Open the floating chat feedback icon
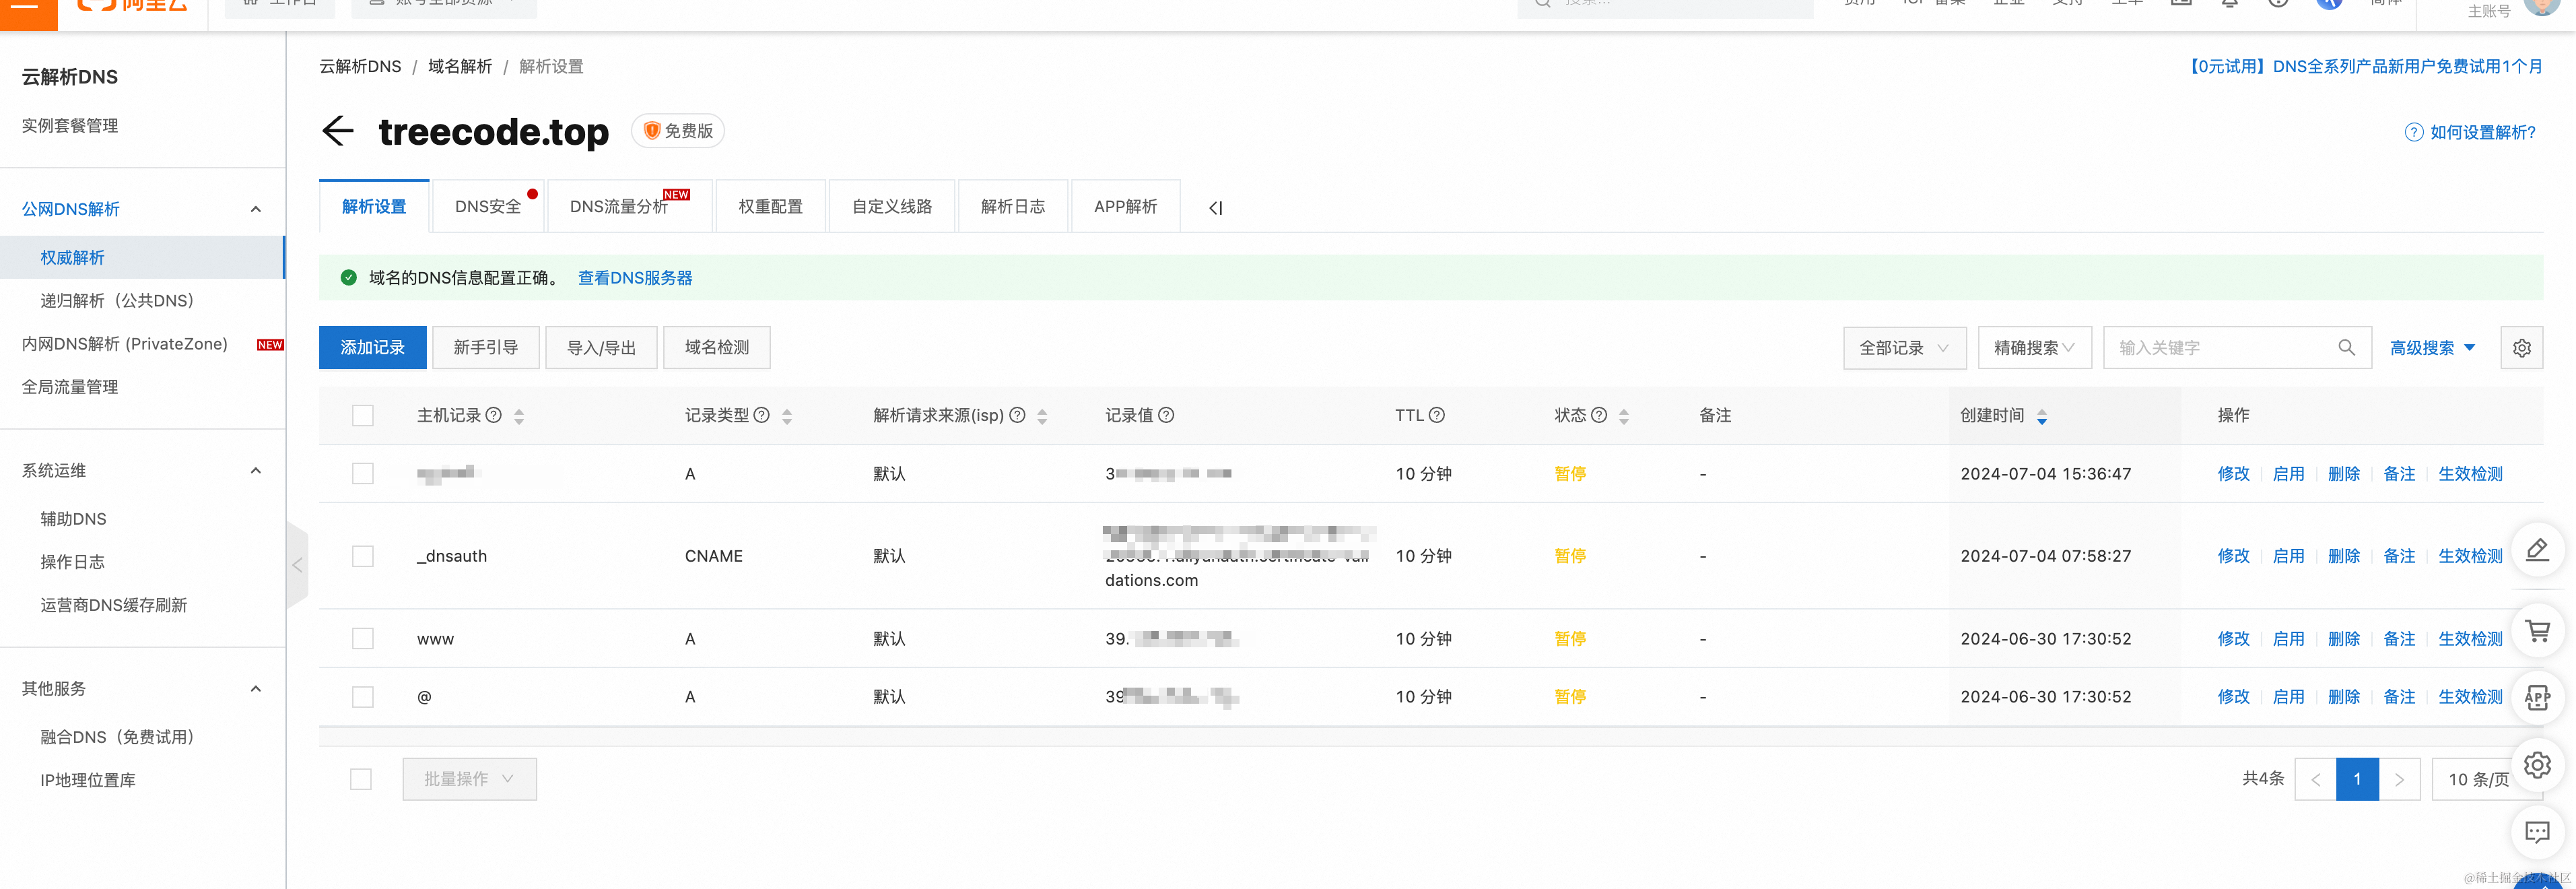The width and height of the screenshot is (2576, 889). 2537,832
